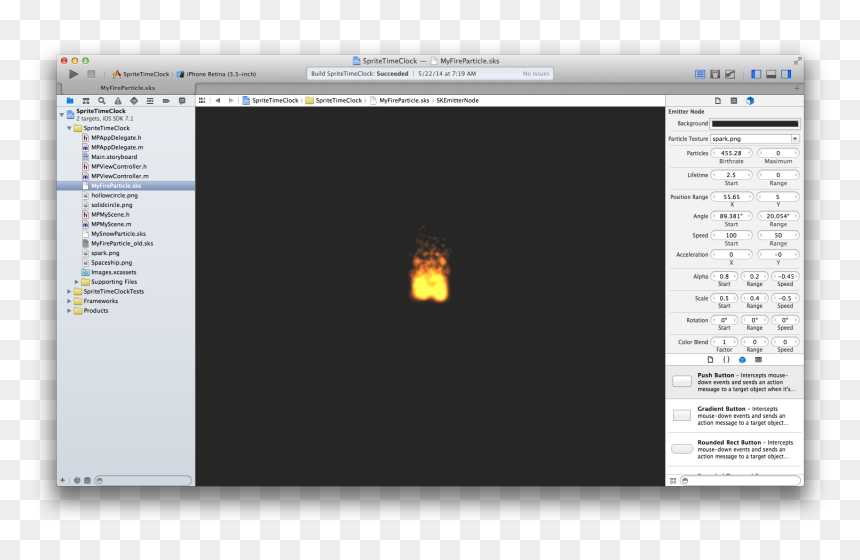Select MySnowParticle.sks file
The image size is (860, 560).
[118, 234]
